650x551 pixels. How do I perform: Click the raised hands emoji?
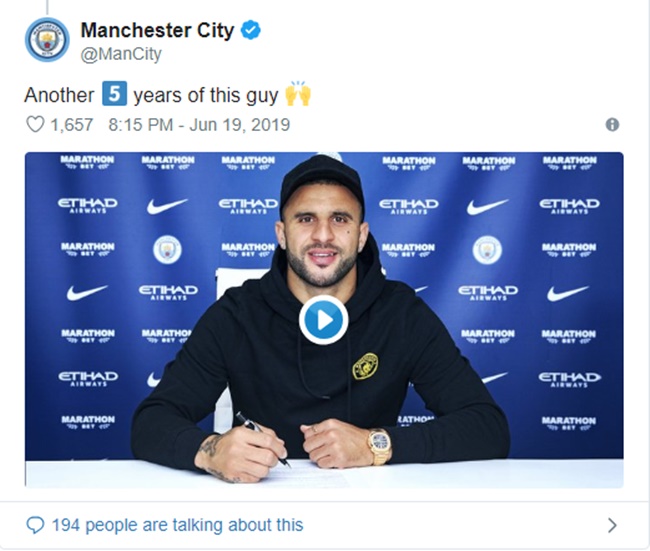click(x=298, y=95)
